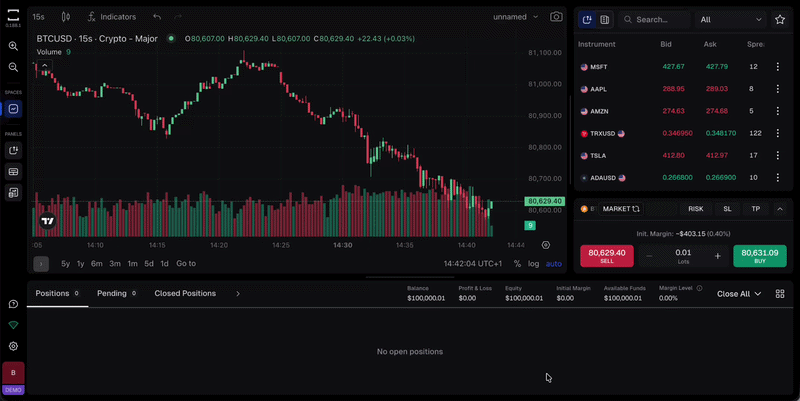The width and height of the screenshot is (800, 401).
Task: Toggle the TP take profit option
Action: click(756, 209)
